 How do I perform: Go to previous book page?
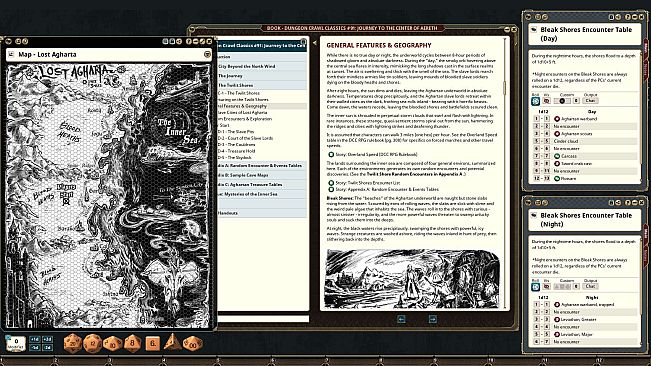pos(401,319)
